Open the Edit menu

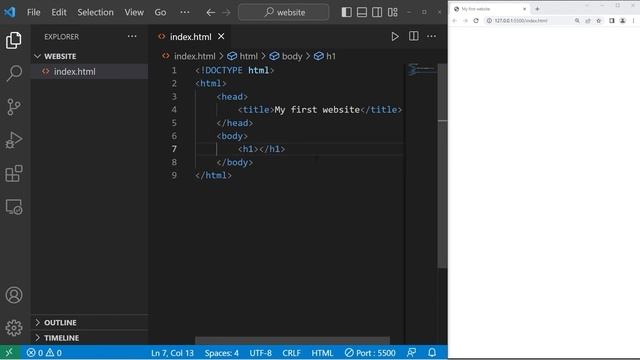(x=59, y=12)
